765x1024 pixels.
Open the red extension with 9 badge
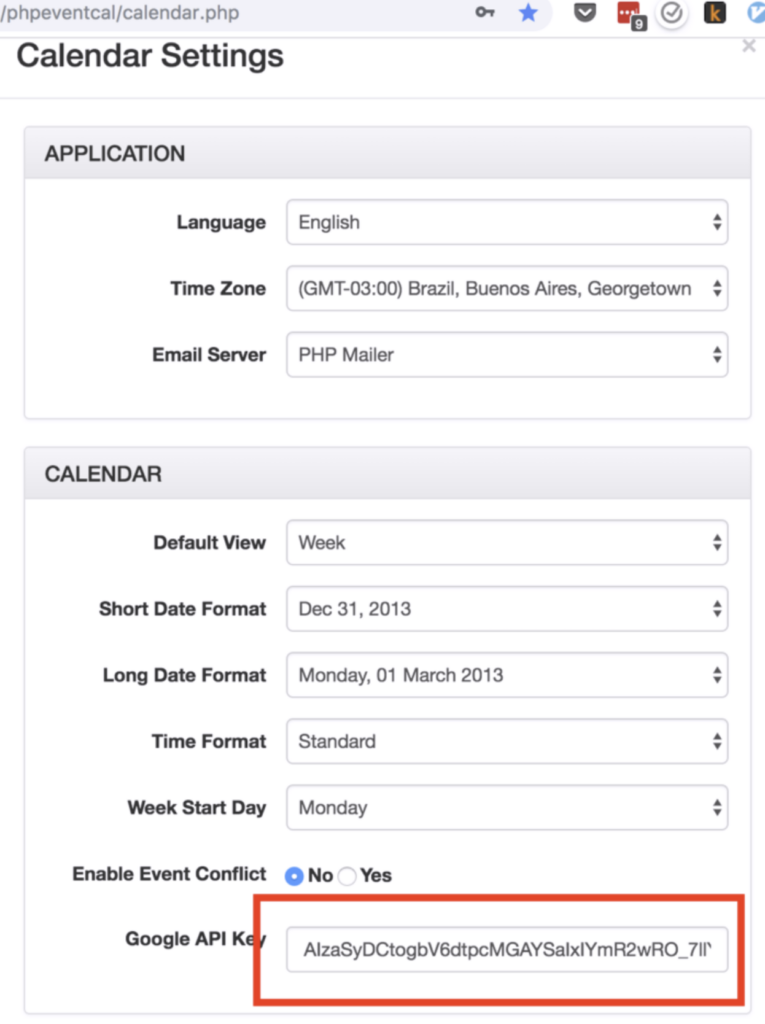point(630,15)
